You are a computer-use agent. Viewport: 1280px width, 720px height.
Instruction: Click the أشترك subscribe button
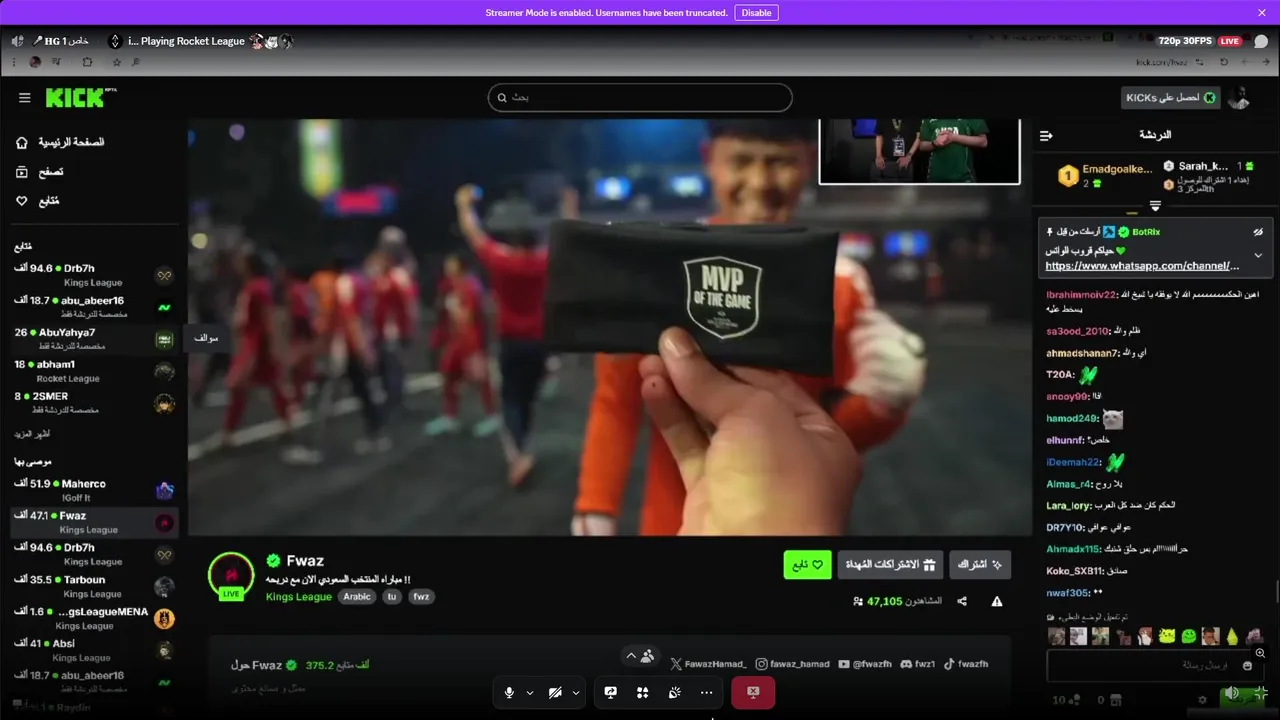pyautogui.click(x=980, y=564)
